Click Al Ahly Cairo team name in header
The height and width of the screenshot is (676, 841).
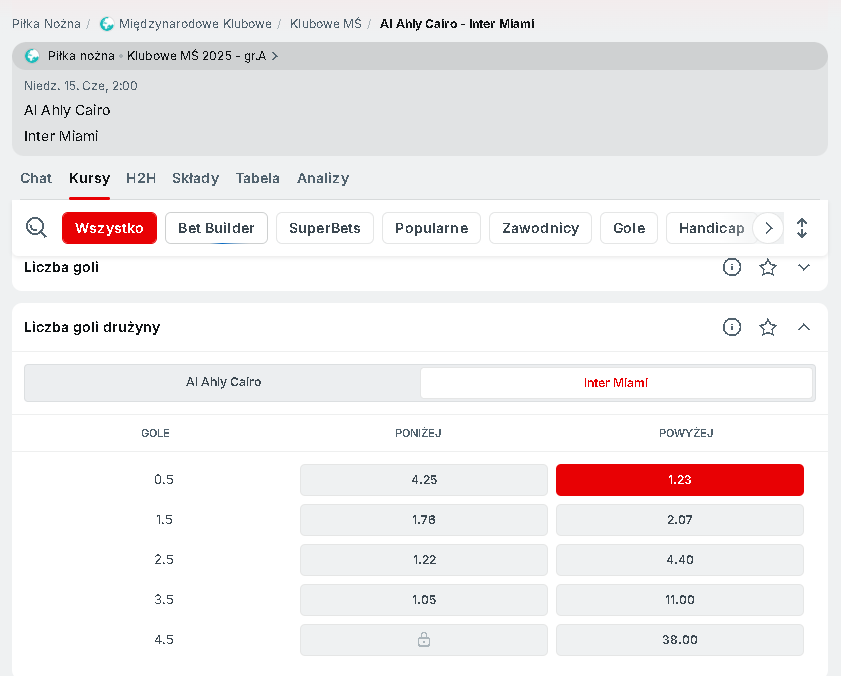pos(67,110)
